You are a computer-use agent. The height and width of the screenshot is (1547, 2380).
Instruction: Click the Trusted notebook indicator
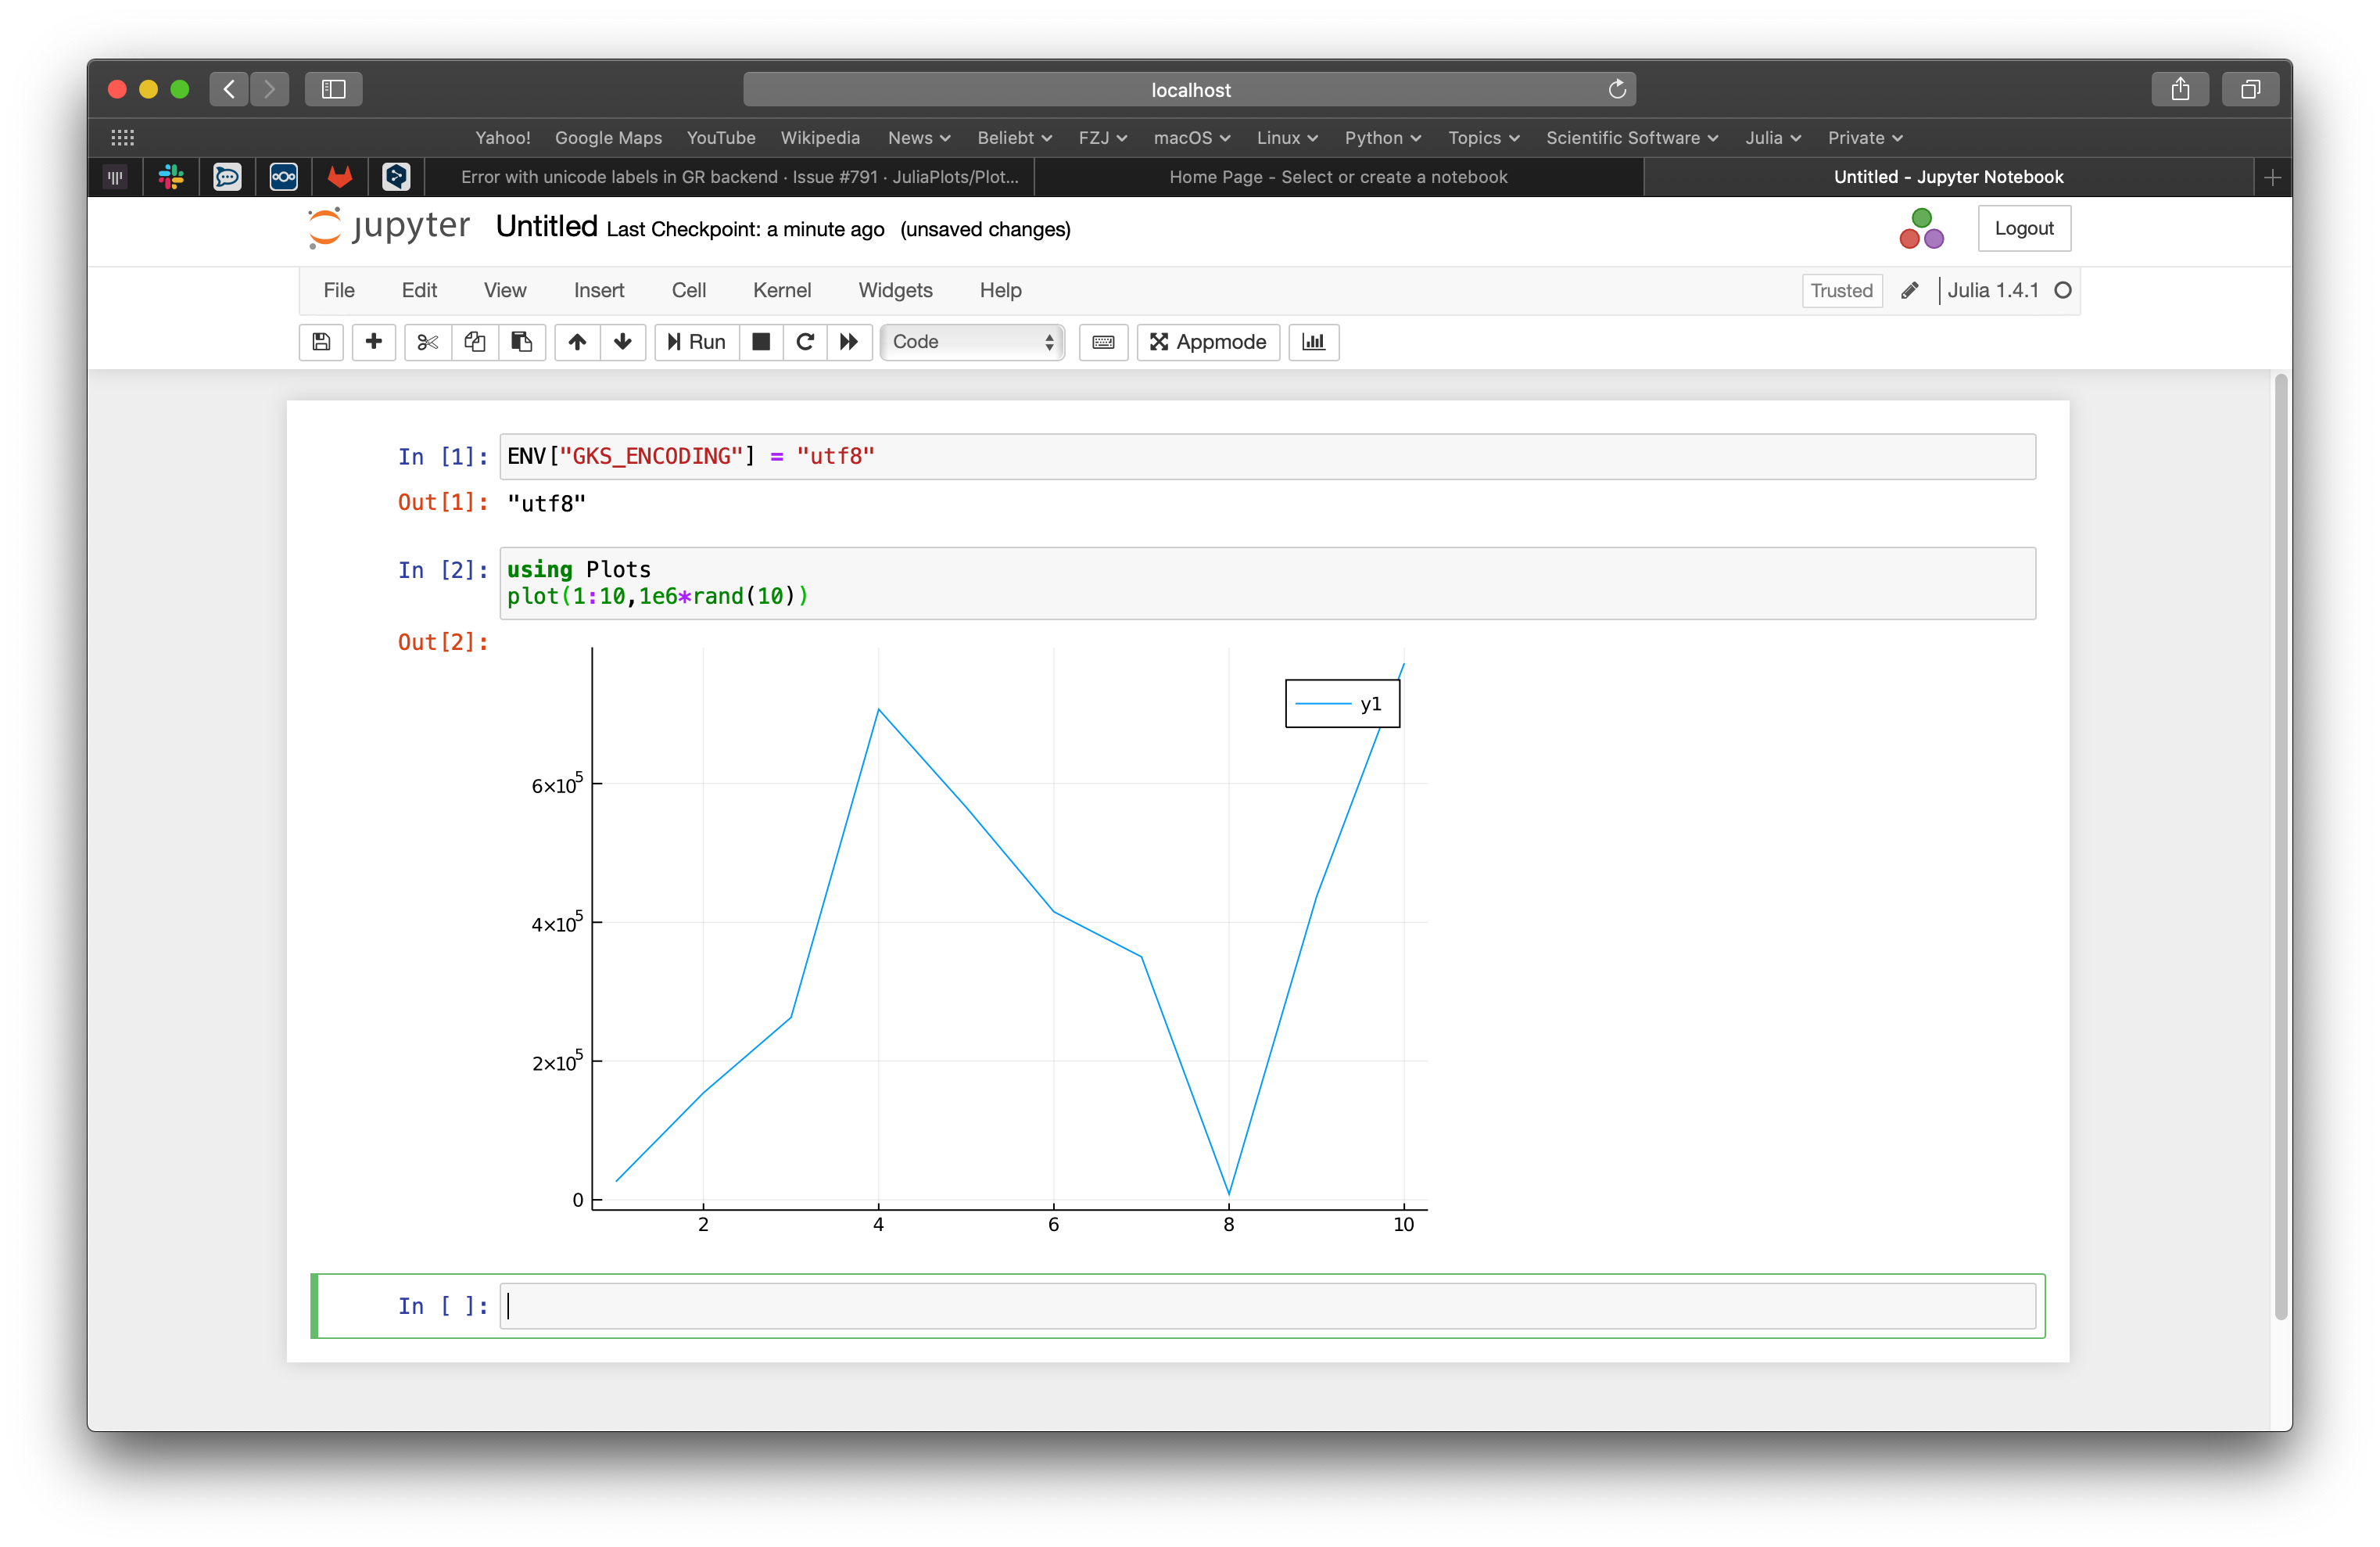click(x=1841, y=291)
